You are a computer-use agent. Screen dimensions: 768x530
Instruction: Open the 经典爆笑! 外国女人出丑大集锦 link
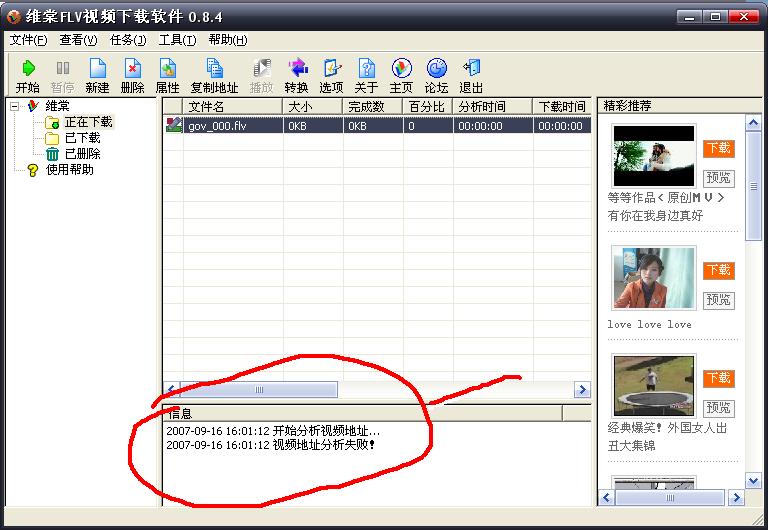pyautogui.click(x=667, y=436)
